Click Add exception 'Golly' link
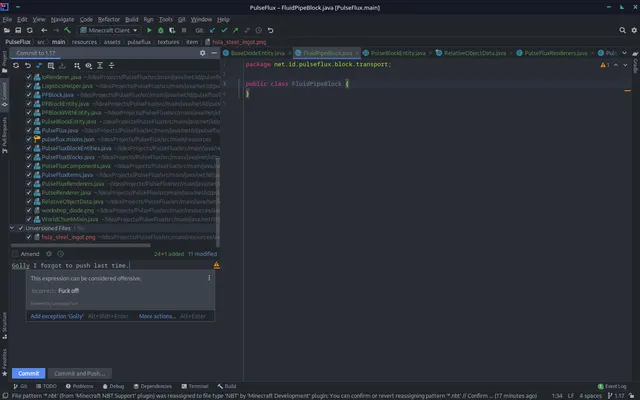The image size is (640, 400). 57,316
